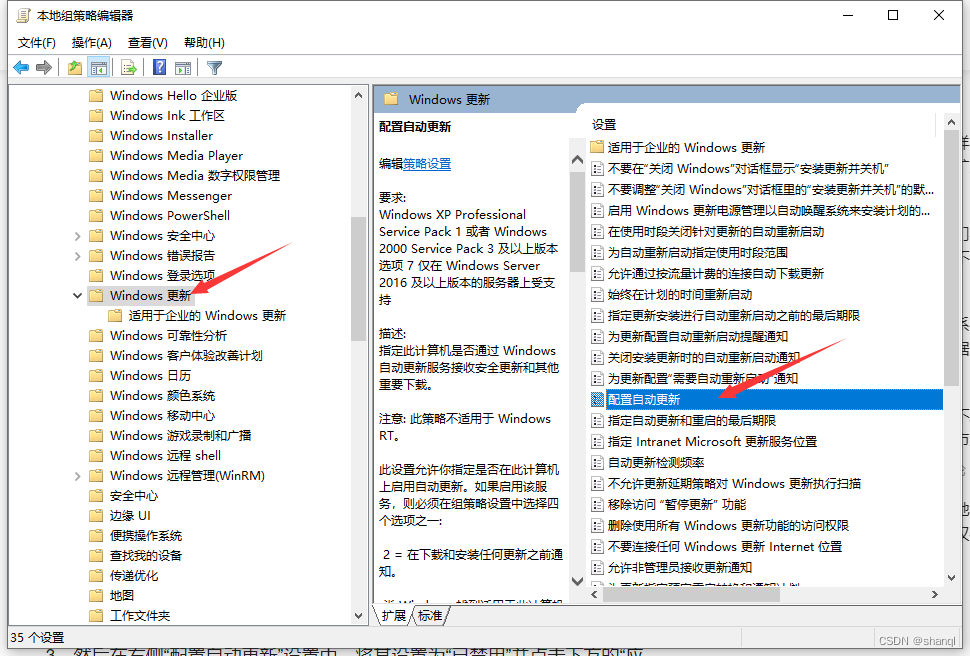
Task: Open the 帮助(H) menu
Action: click(204, 43)
